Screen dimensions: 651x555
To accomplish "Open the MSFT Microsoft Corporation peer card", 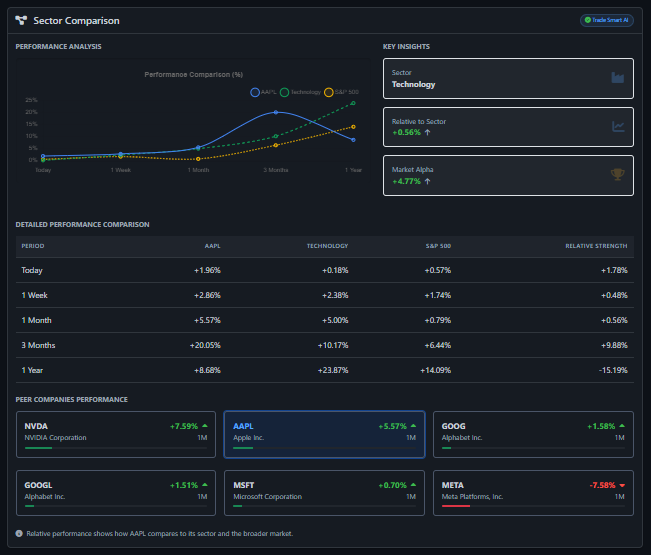I will 324,491.
